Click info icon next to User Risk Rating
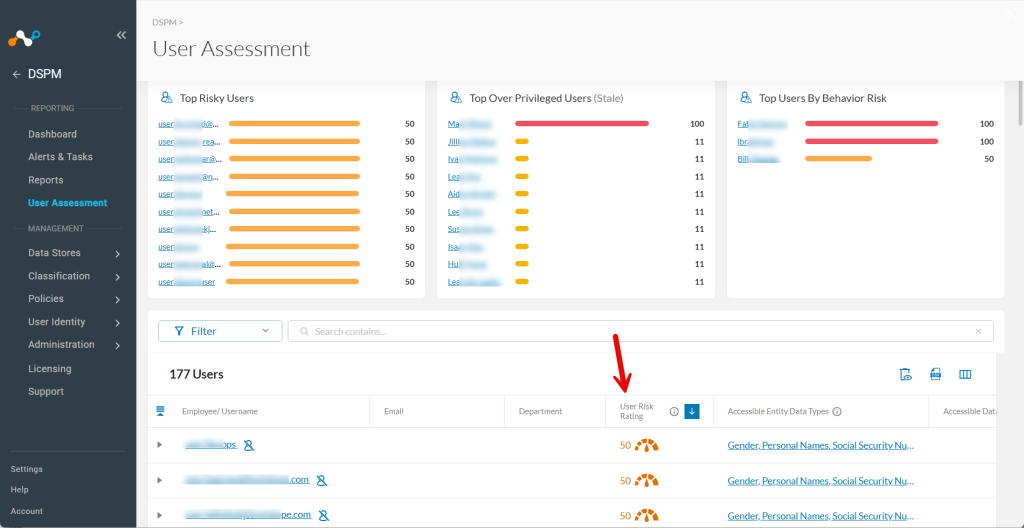 click(674, 412)
